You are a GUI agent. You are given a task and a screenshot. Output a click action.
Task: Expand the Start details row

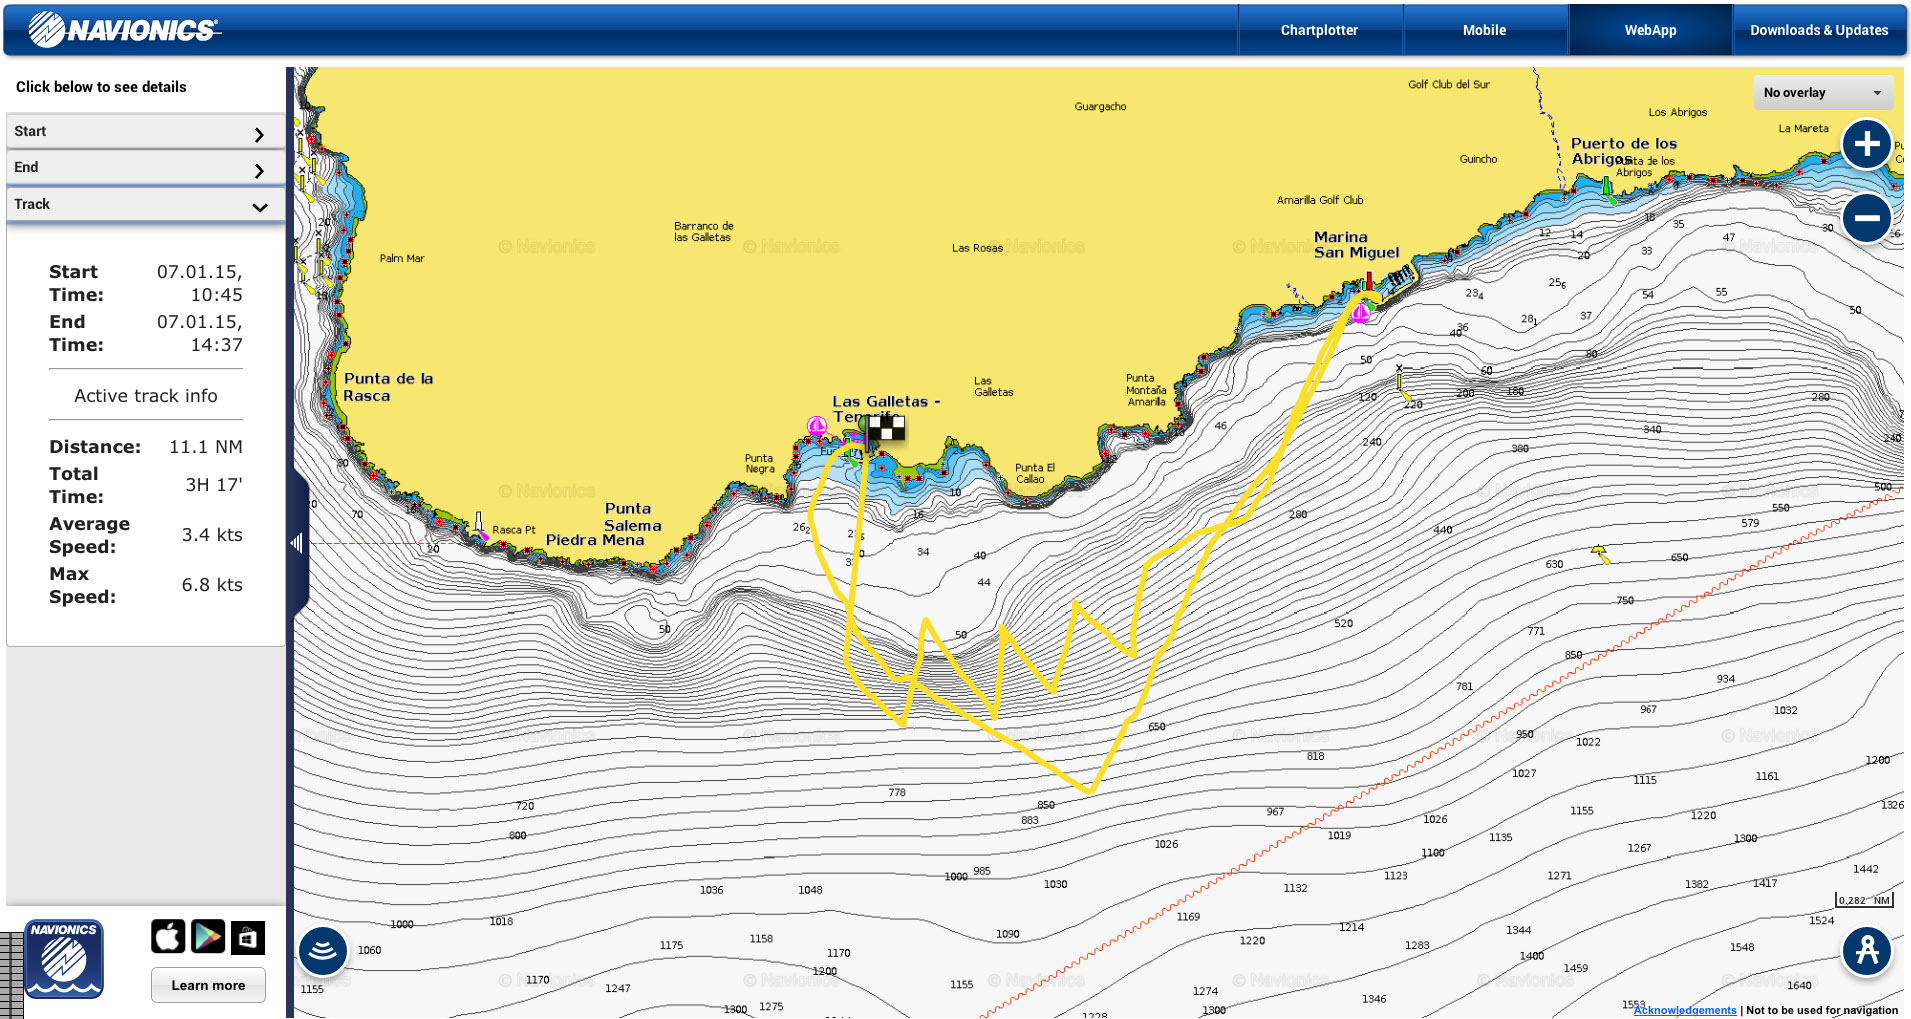tap(145, 132)
